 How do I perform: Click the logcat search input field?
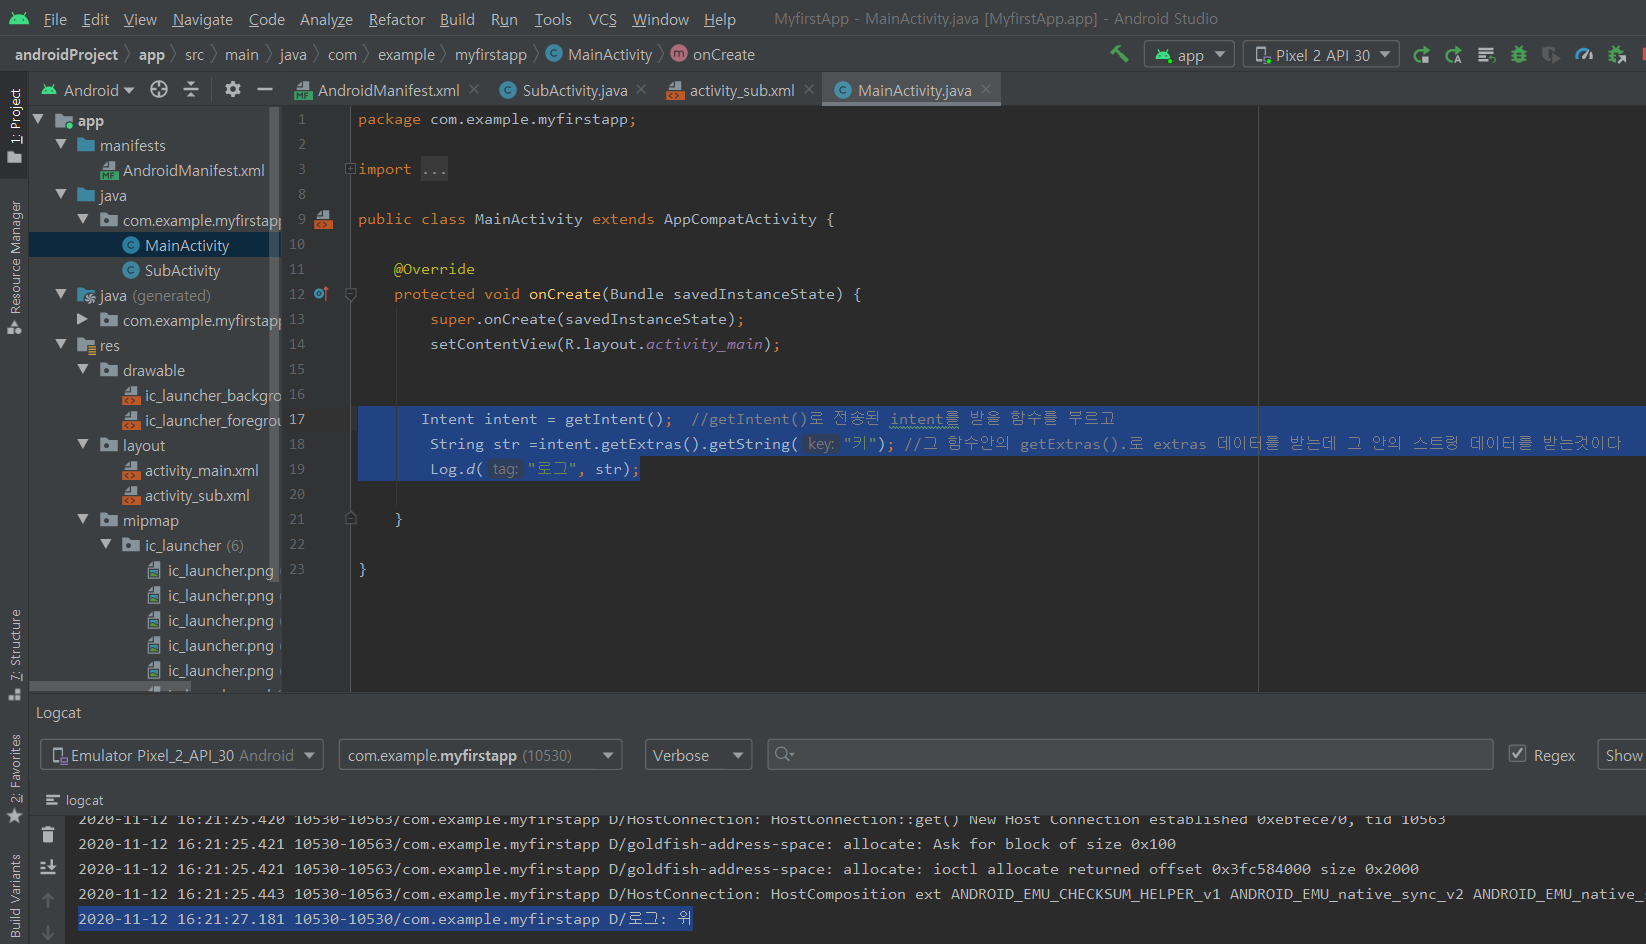[1130, 755]
